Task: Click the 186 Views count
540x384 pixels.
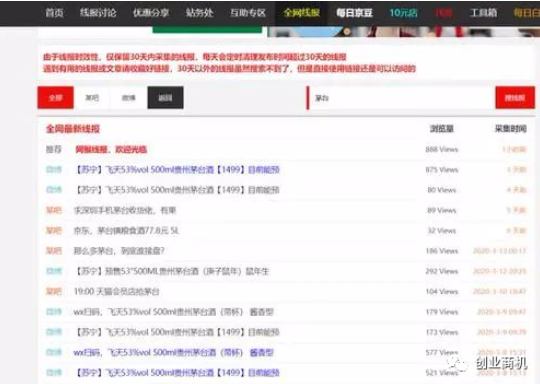Action: [x=442, y=251]
